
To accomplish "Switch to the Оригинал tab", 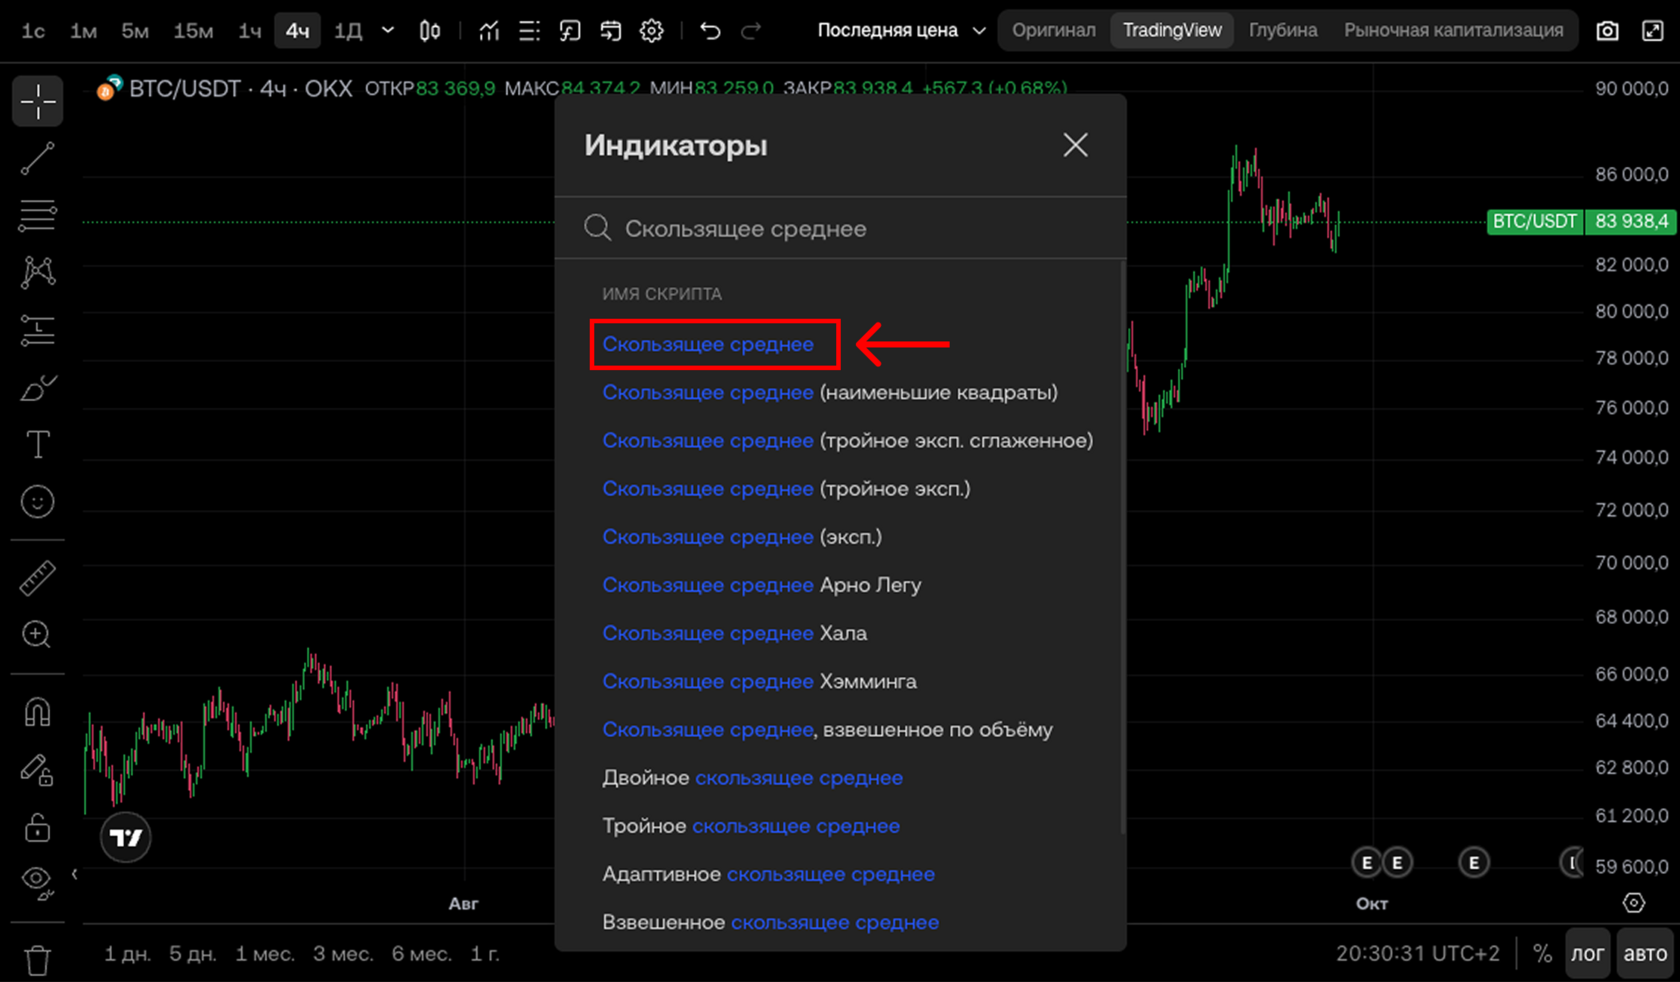I will (x=1053, y=31).
